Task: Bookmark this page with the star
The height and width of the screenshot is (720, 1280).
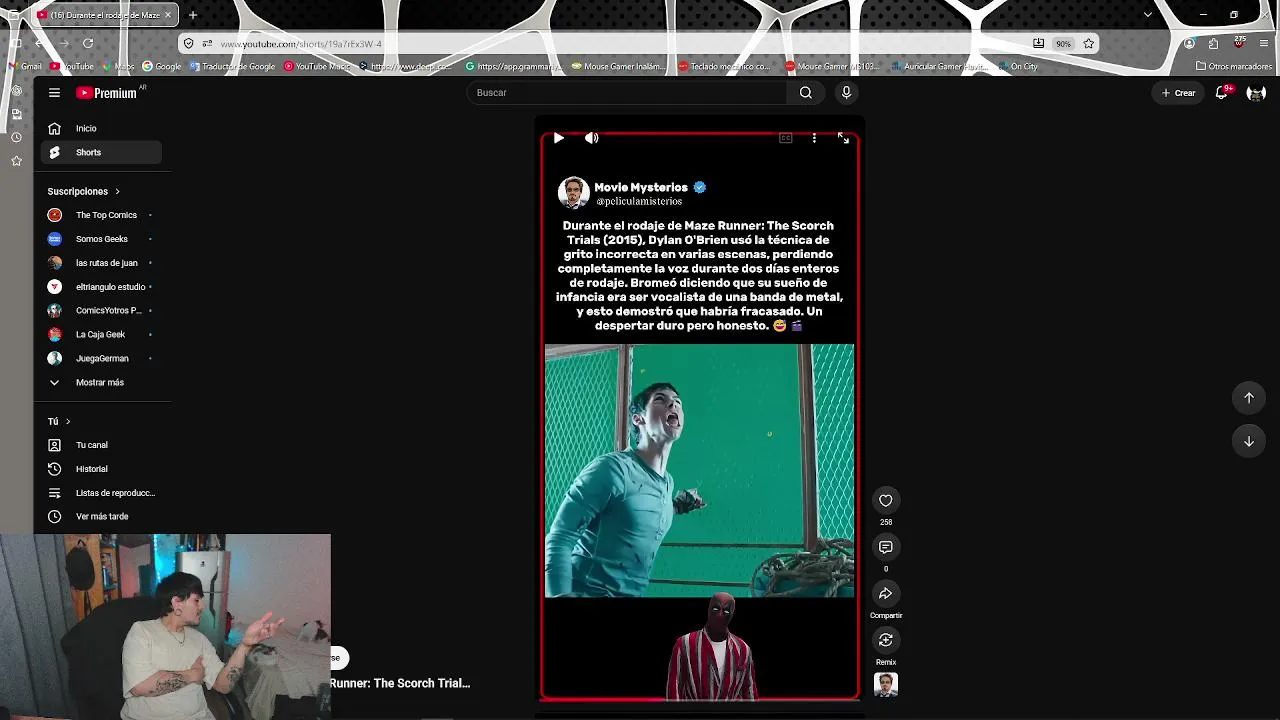Action: [1088, 44]
